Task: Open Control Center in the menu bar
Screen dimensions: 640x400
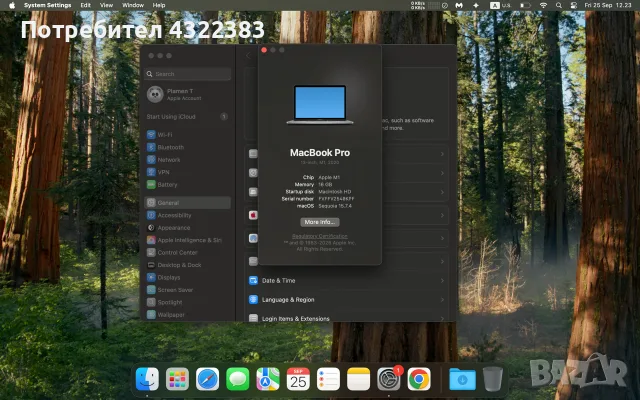Action: (x=573, y=5)
